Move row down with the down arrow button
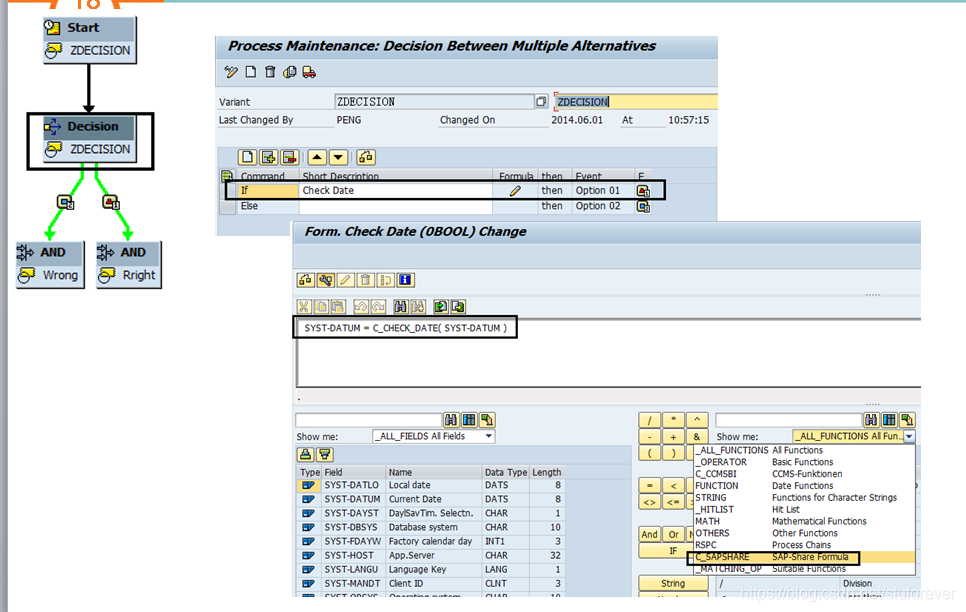 [x=338, y=157]
